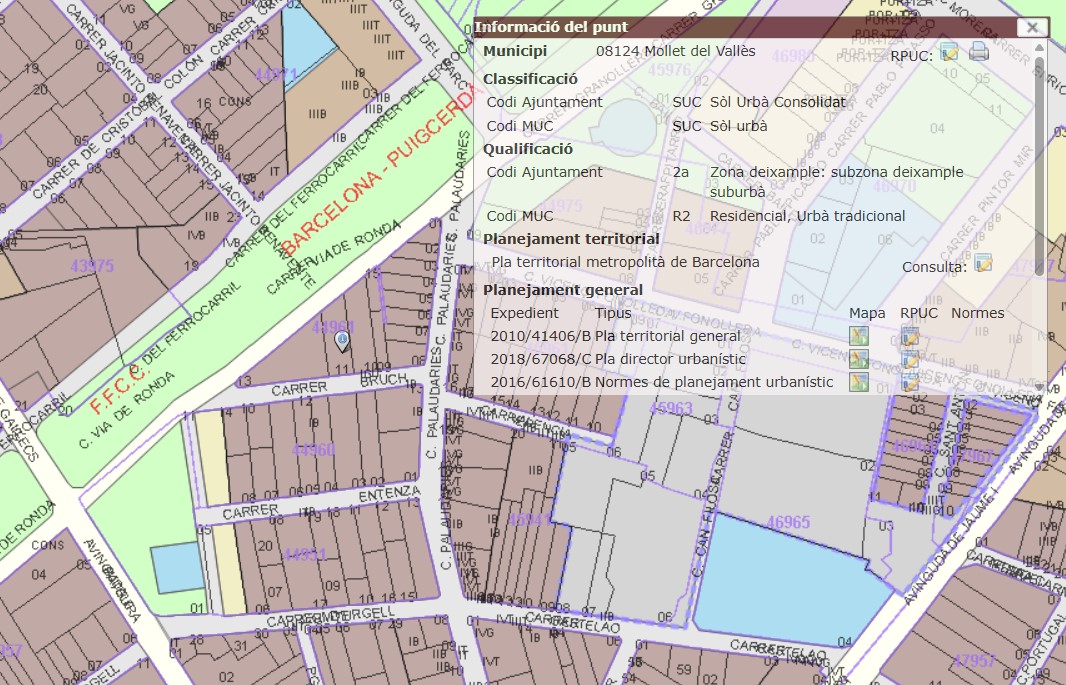Click the panel scrollbar down arrow

pyautogui.click(x=1039, y=387)
